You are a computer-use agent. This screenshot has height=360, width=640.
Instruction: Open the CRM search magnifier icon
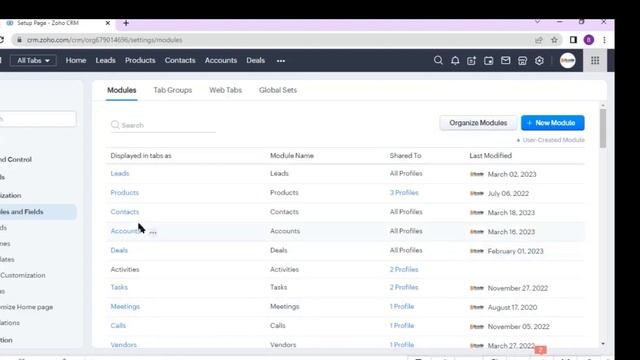438,60
